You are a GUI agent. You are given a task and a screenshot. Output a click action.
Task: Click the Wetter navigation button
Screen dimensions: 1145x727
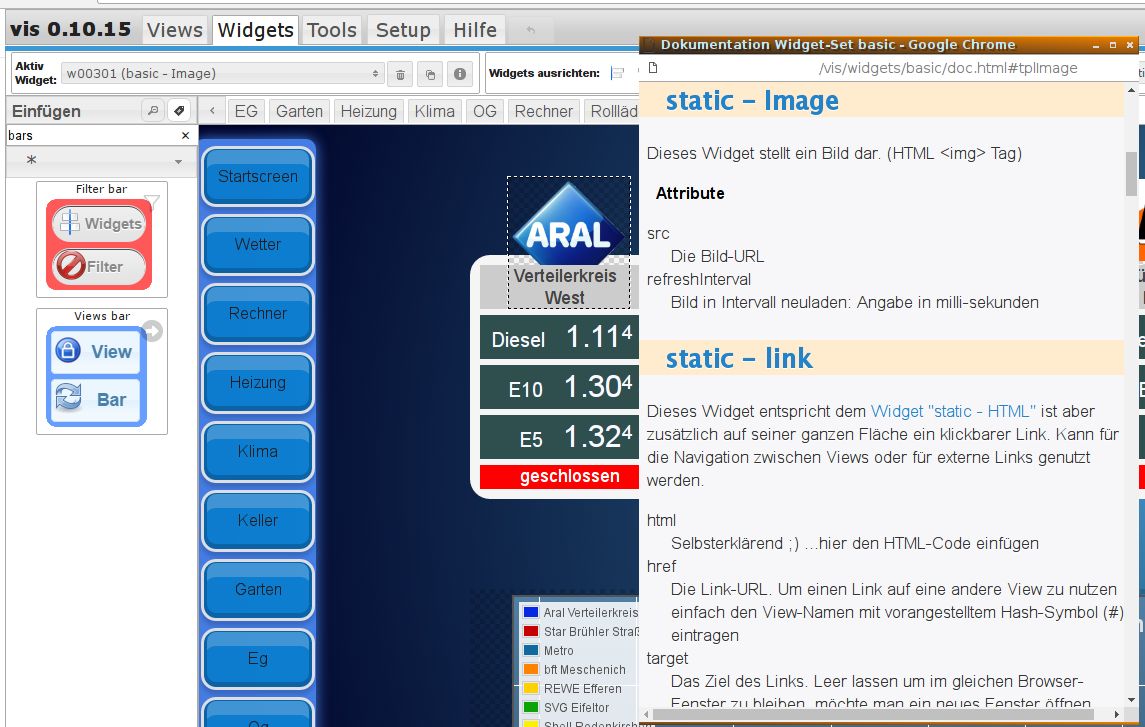tap(258, 245)
